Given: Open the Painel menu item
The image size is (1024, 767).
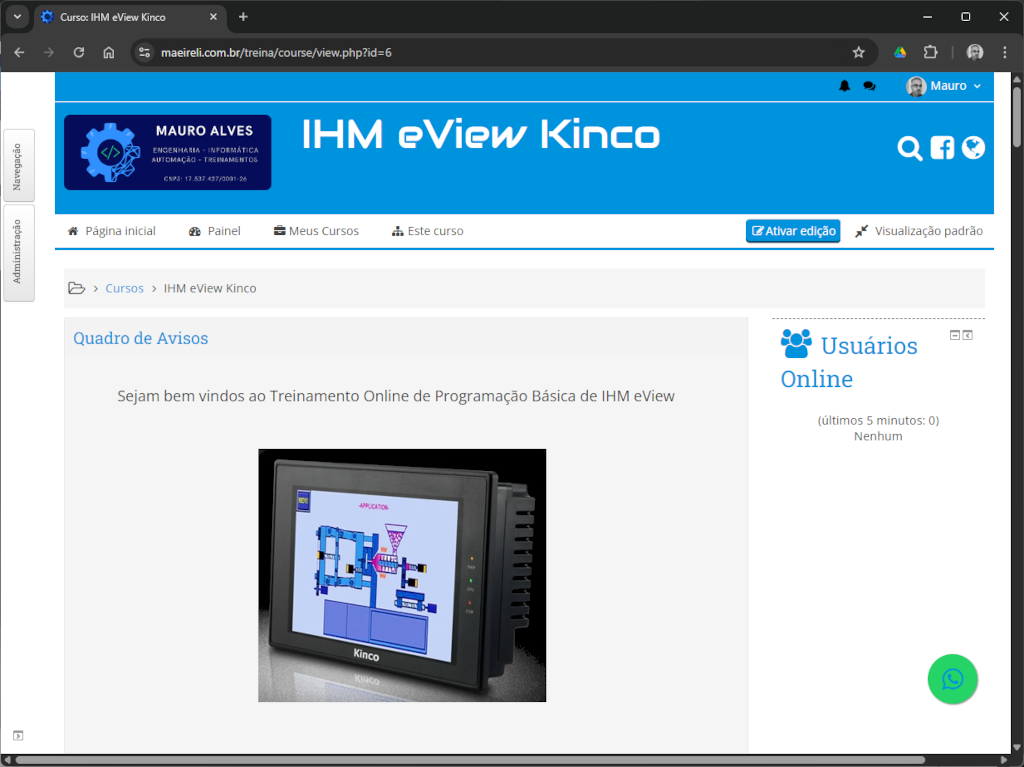Looking at the screenshot, I should (214, 231).
